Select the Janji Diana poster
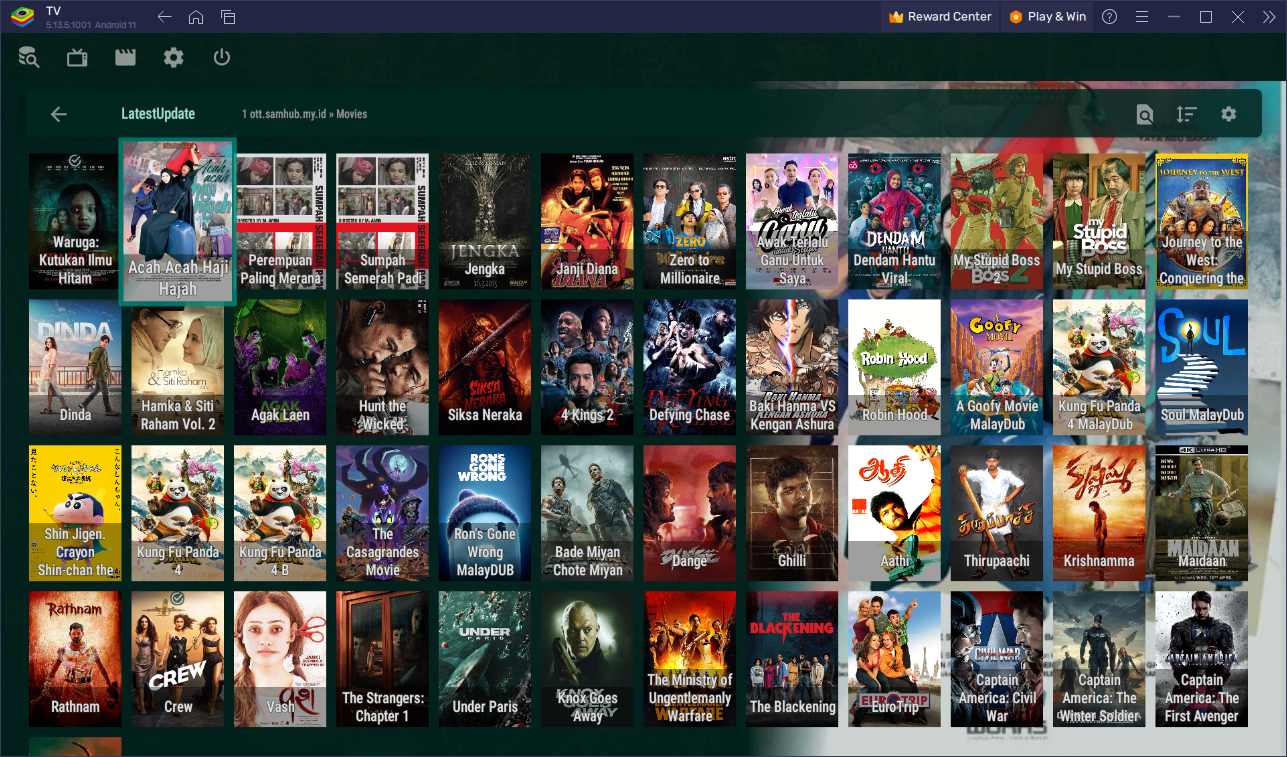 (587, 221)
